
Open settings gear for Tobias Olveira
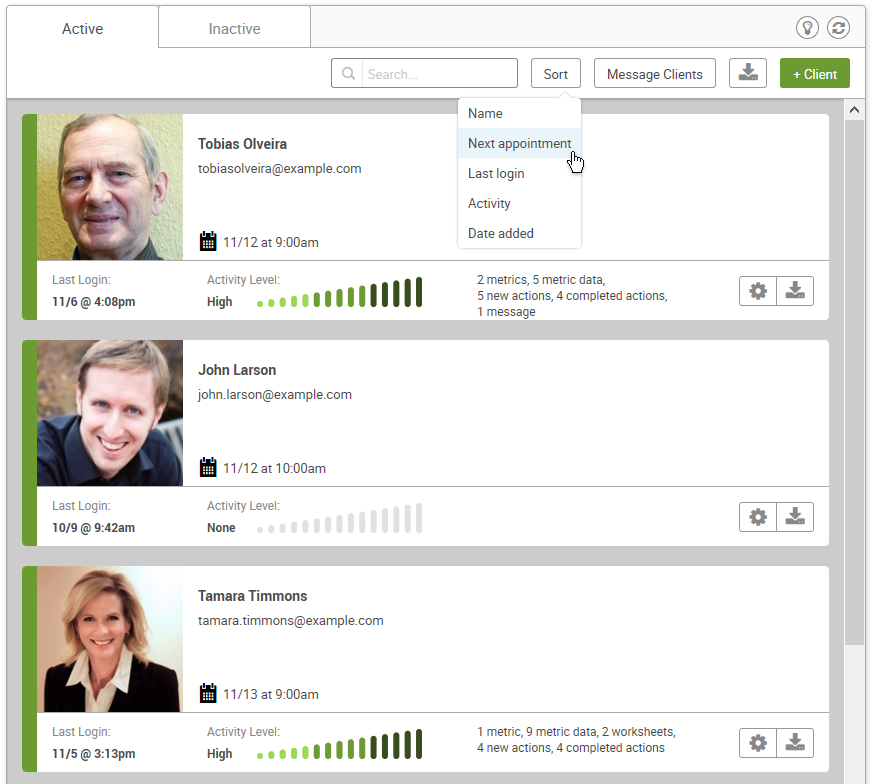[758, 291]
